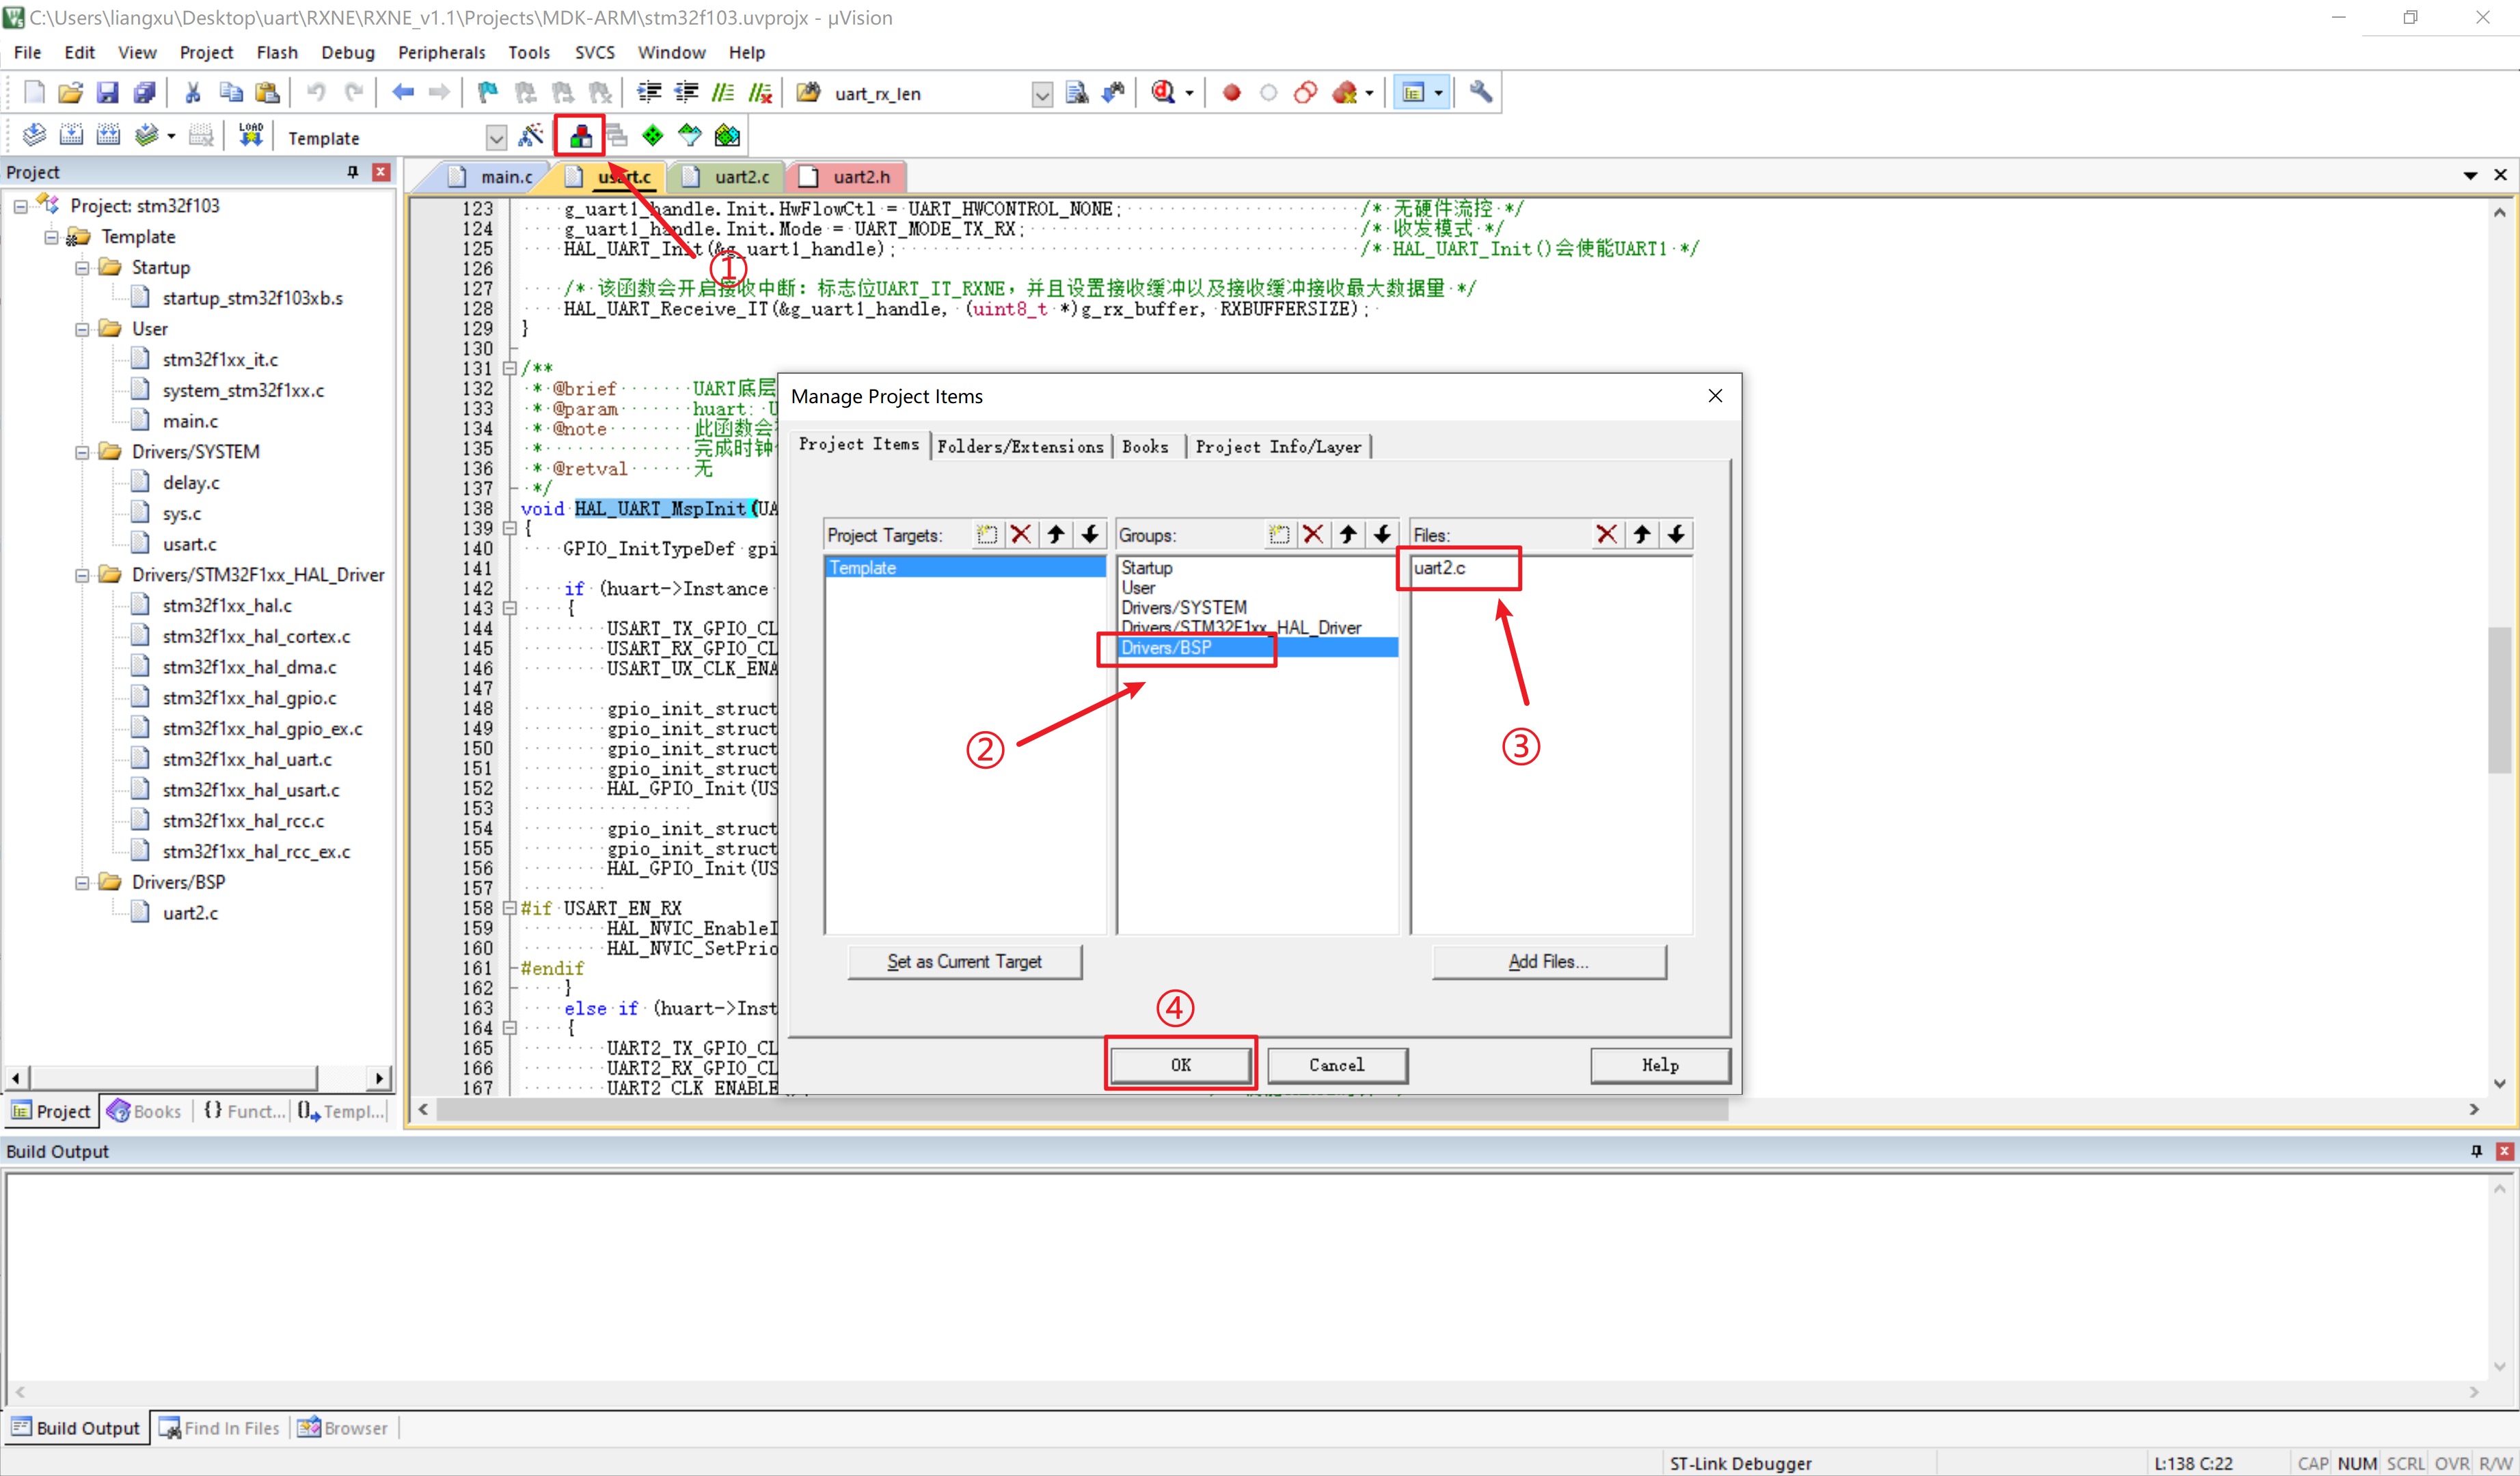Image resolution: width=2520 pixels, height=1476 pixels.
Task: Toggle bookmark on current line flag icon
Action: coord(487,93)
